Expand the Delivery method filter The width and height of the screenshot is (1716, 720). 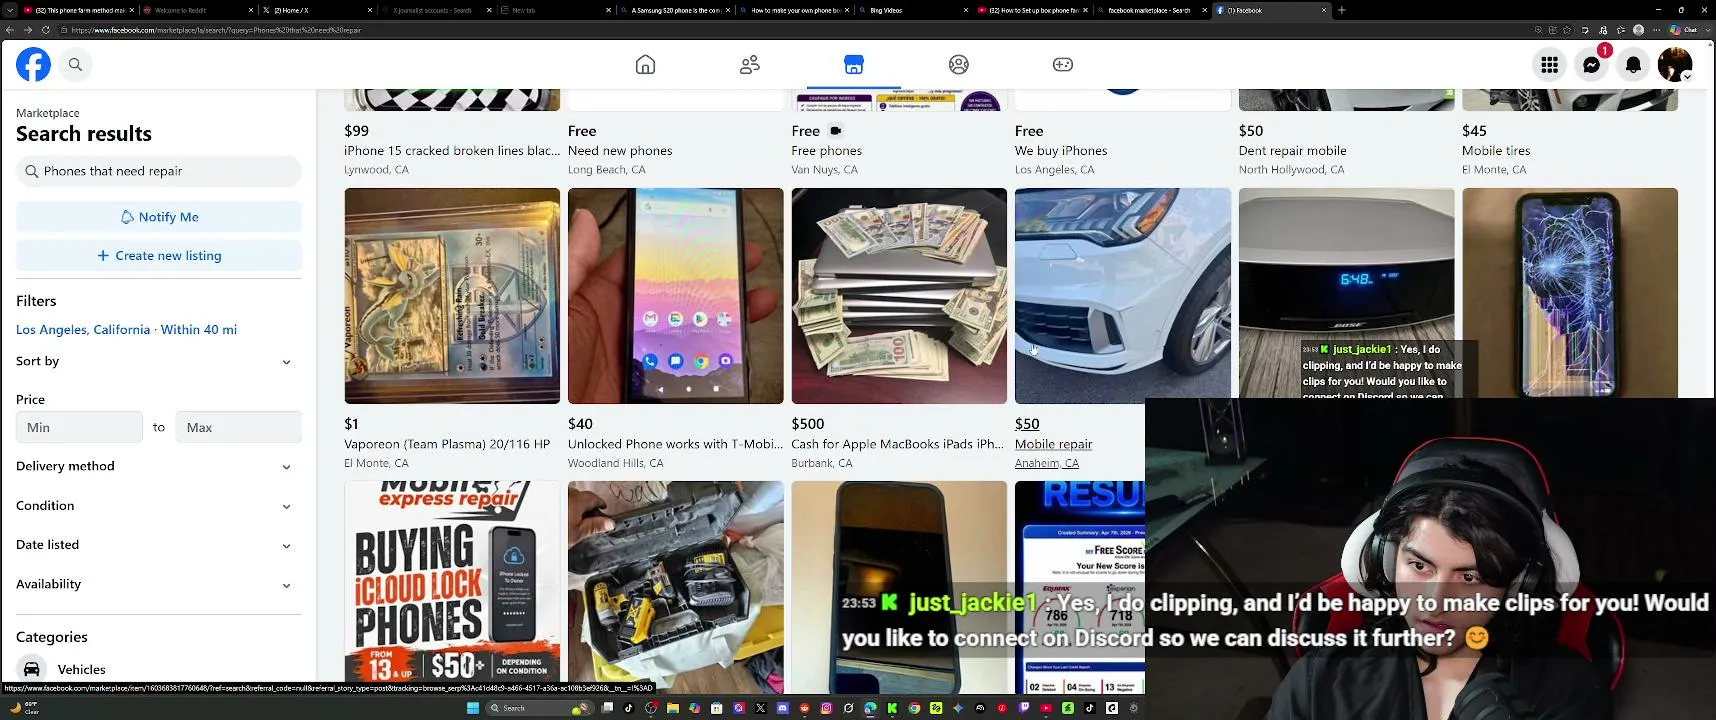tap(158, 466)
